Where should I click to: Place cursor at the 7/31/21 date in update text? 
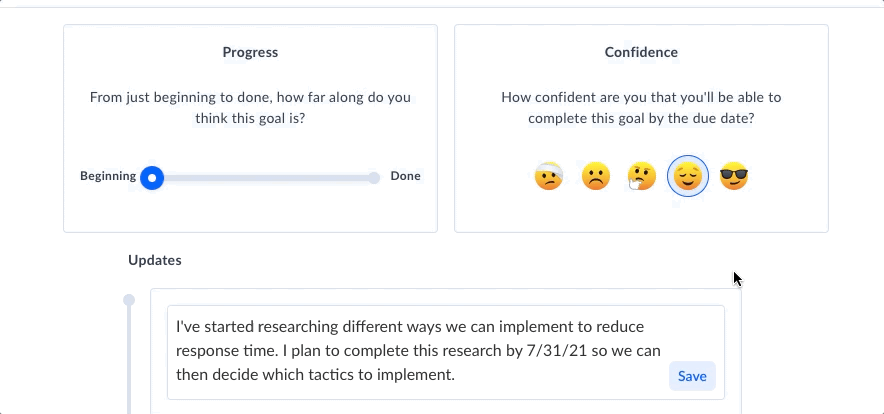click(556, 351)
